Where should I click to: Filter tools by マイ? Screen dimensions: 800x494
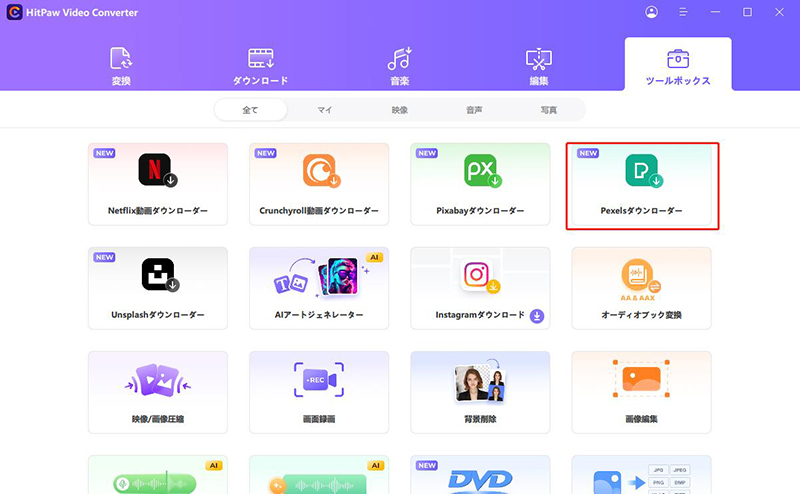click(x=324, y=110)
